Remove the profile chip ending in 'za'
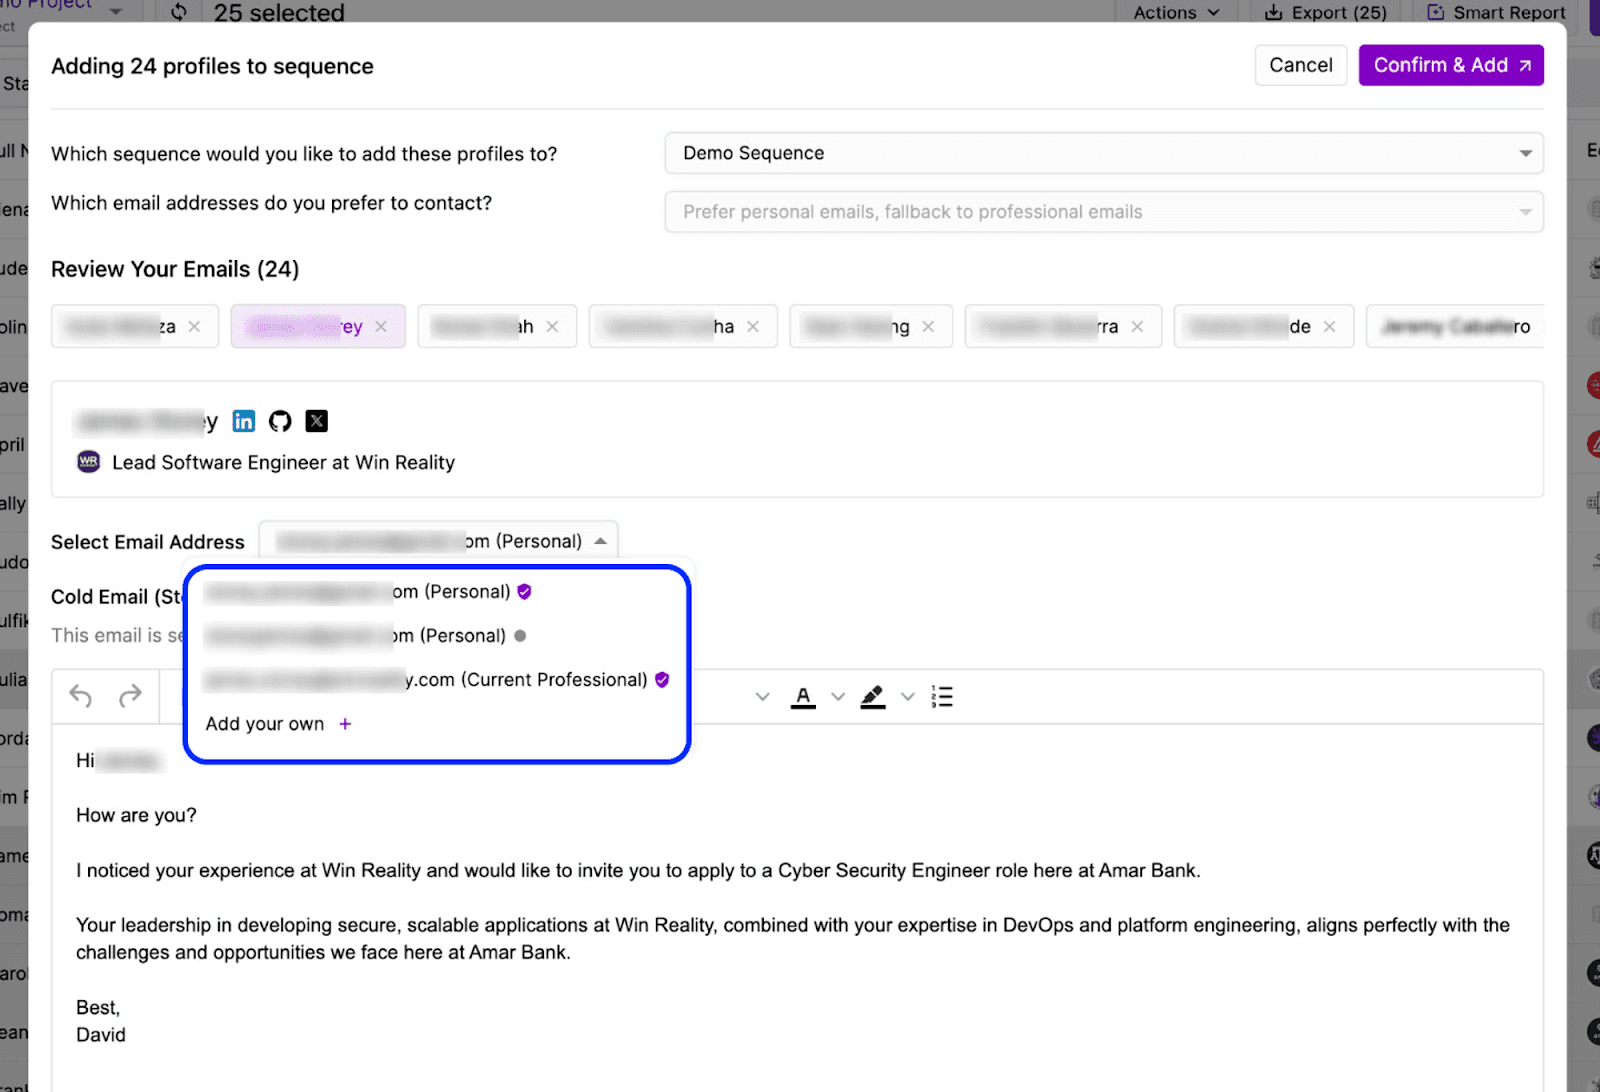The width and height of the screenshot is (1600, 1092). tap(195, 327)
